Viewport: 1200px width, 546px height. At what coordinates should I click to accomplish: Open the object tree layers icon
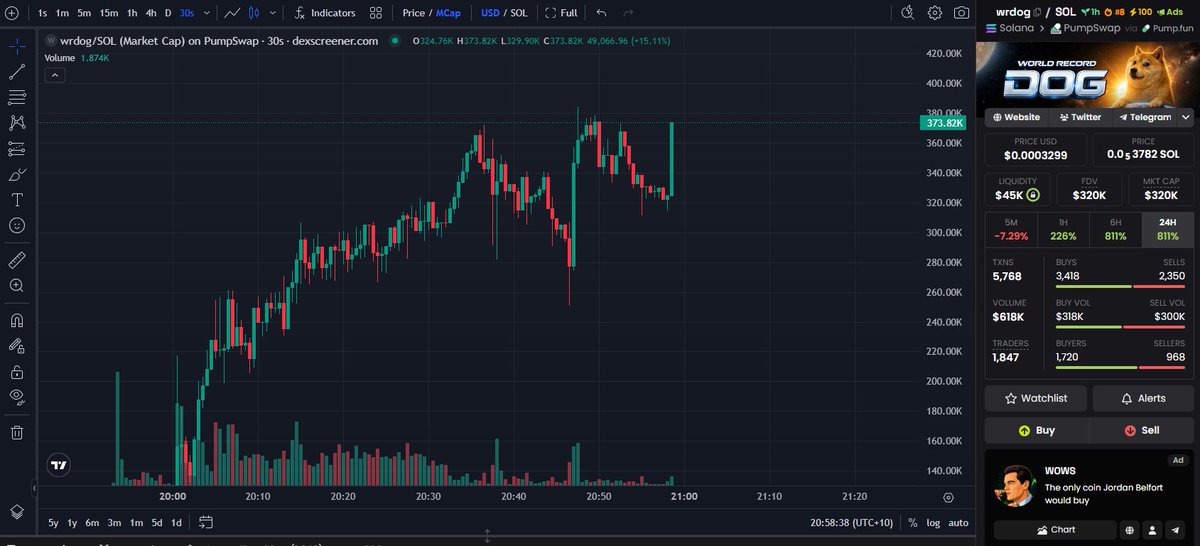(x=17, y=511)
